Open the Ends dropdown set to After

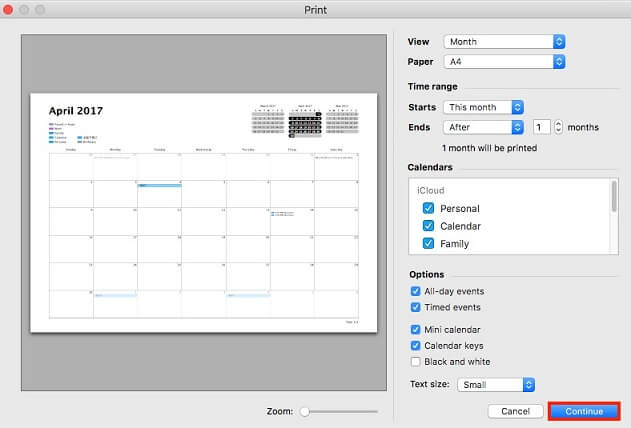click(485, 127)
